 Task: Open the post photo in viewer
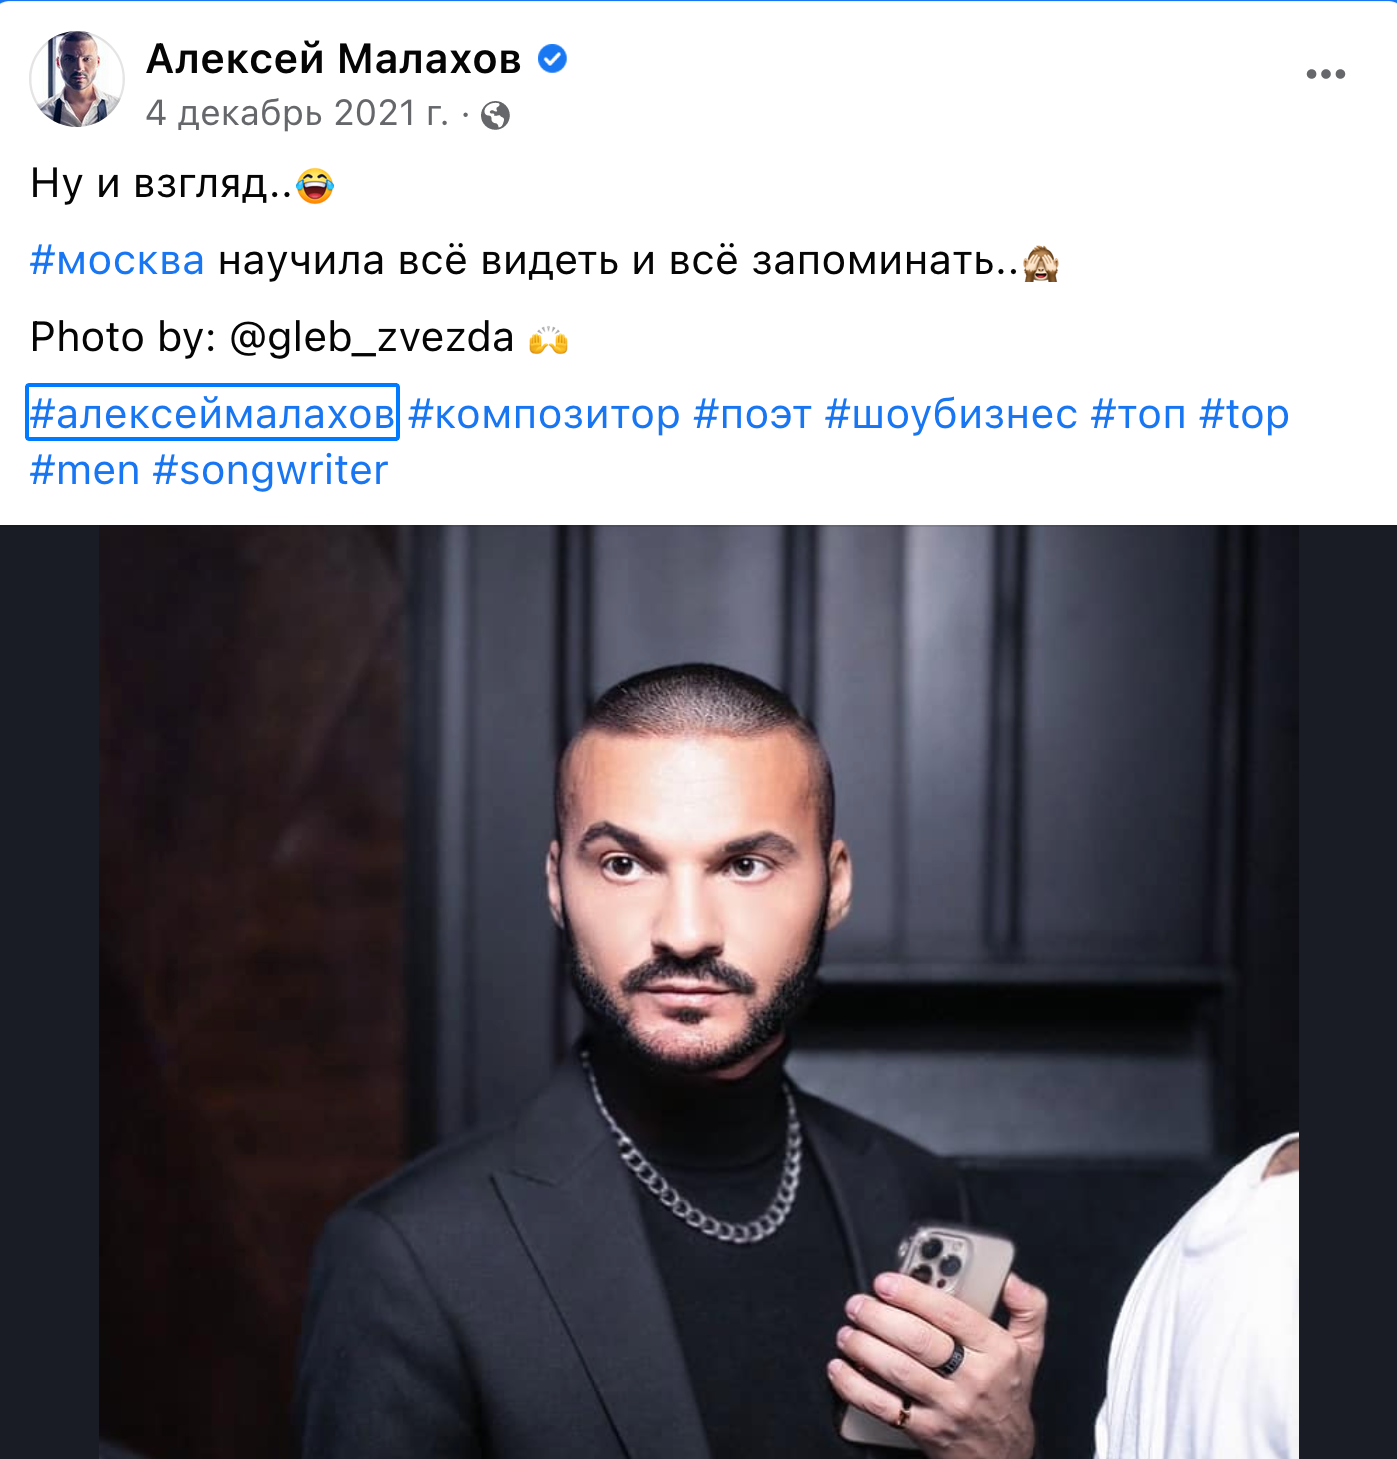click(x=698, y=990)
